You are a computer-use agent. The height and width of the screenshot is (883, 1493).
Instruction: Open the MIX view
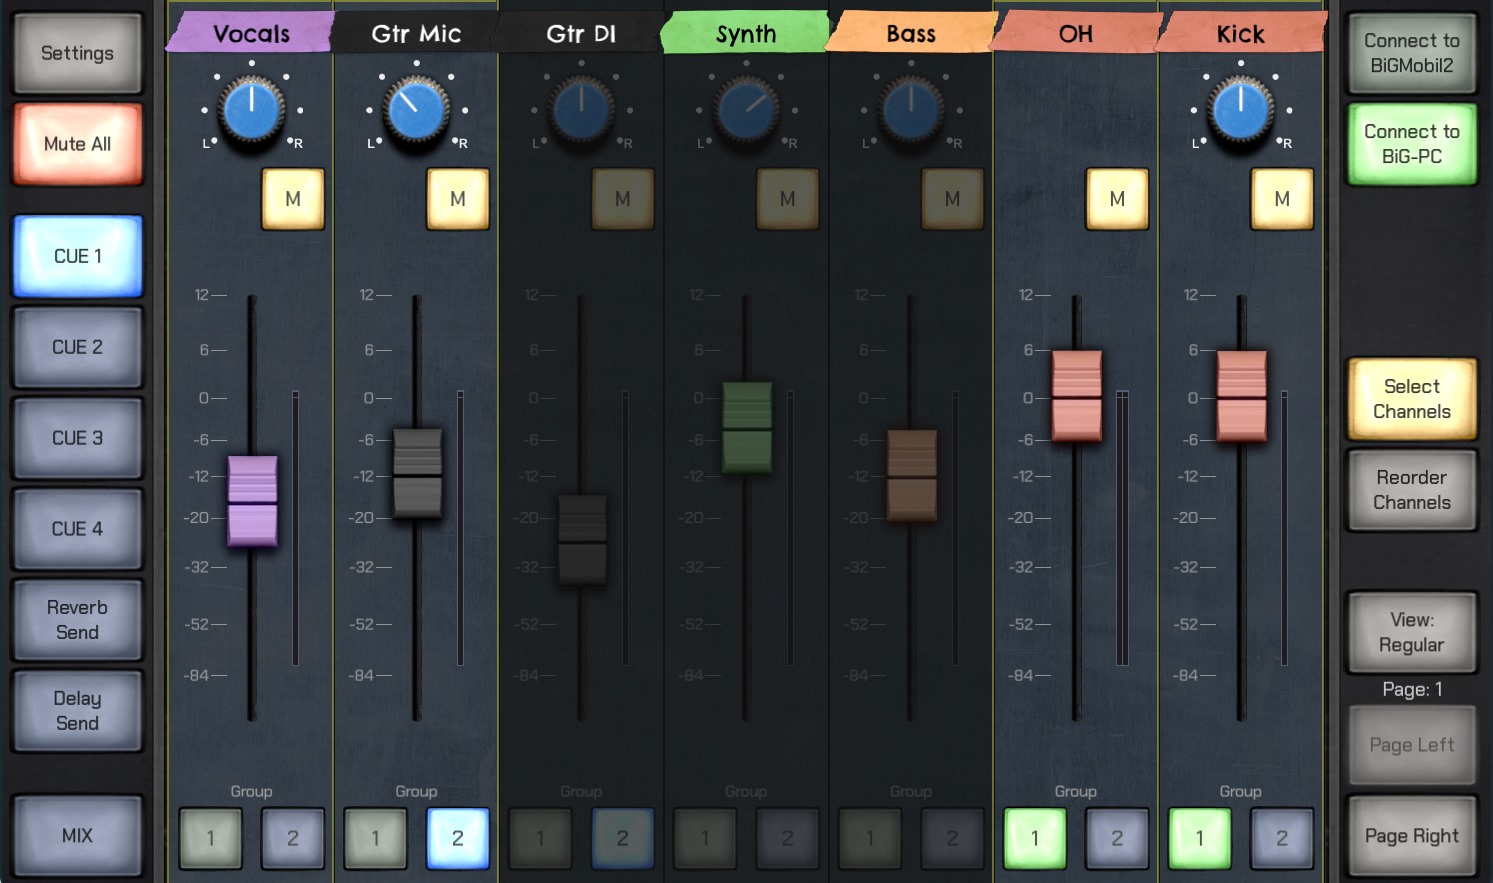point(77,835)
